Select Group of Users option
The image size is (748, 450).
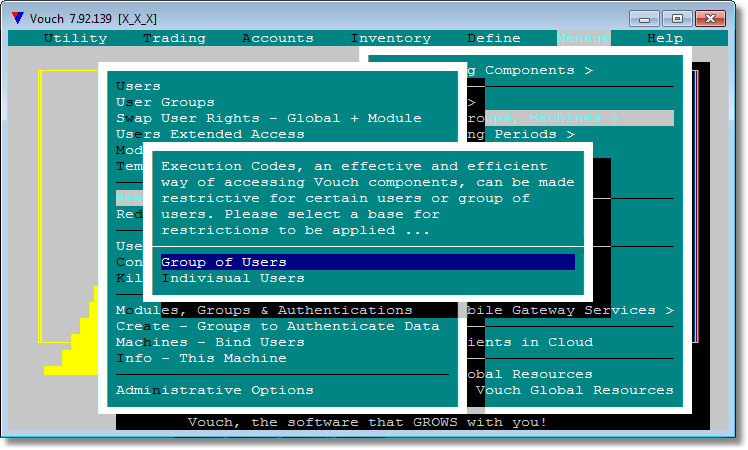click(368, 262)
